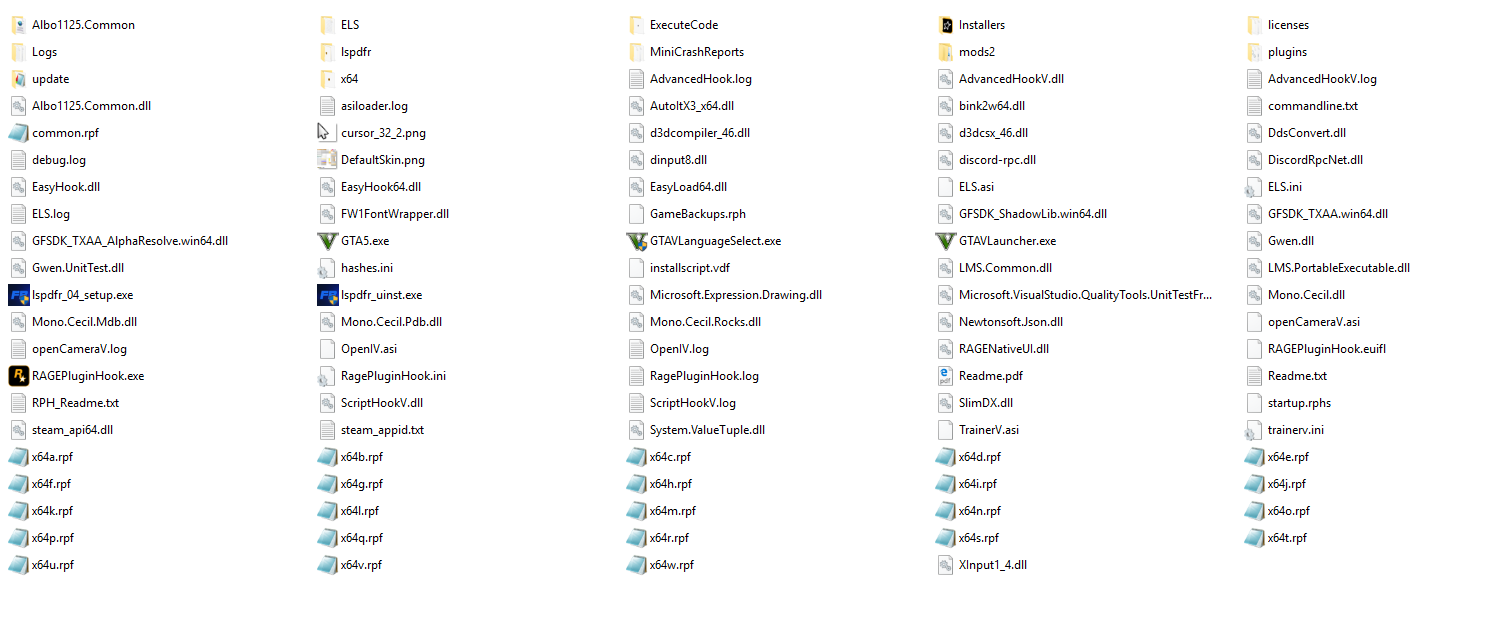
Task: Click the file name System.ValueTuple.dll
Action: [x=708, y=430]
